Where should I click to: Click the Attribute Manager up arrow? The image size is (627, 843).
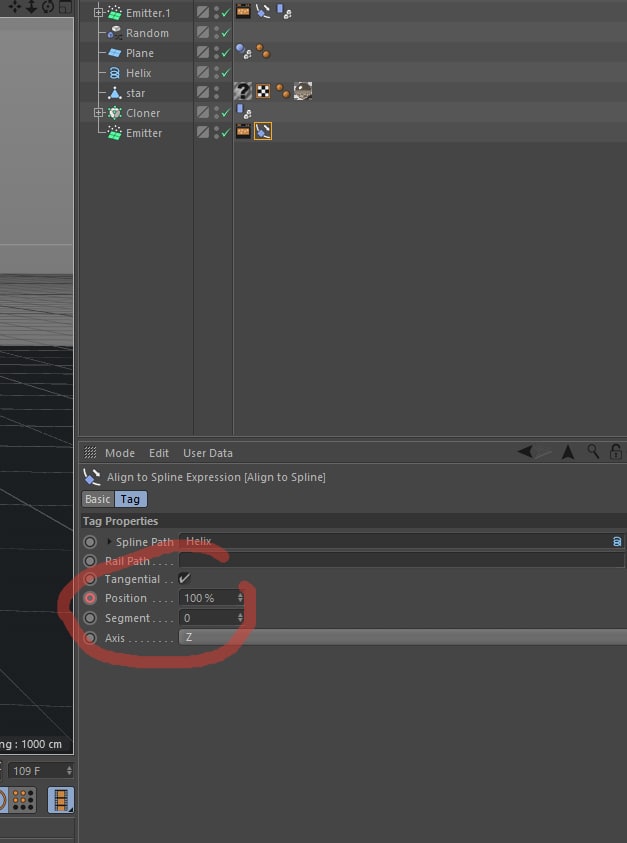tap(568, 452)
